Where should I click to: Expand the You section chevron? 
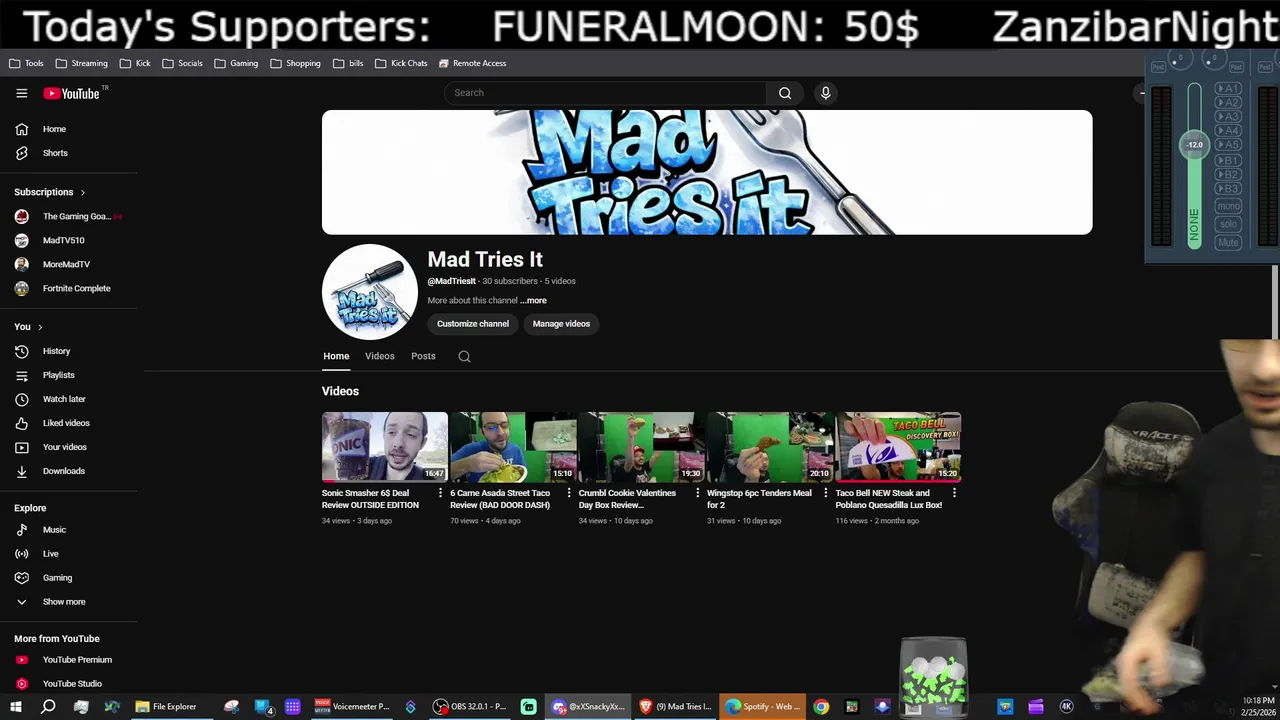point(40,327)
